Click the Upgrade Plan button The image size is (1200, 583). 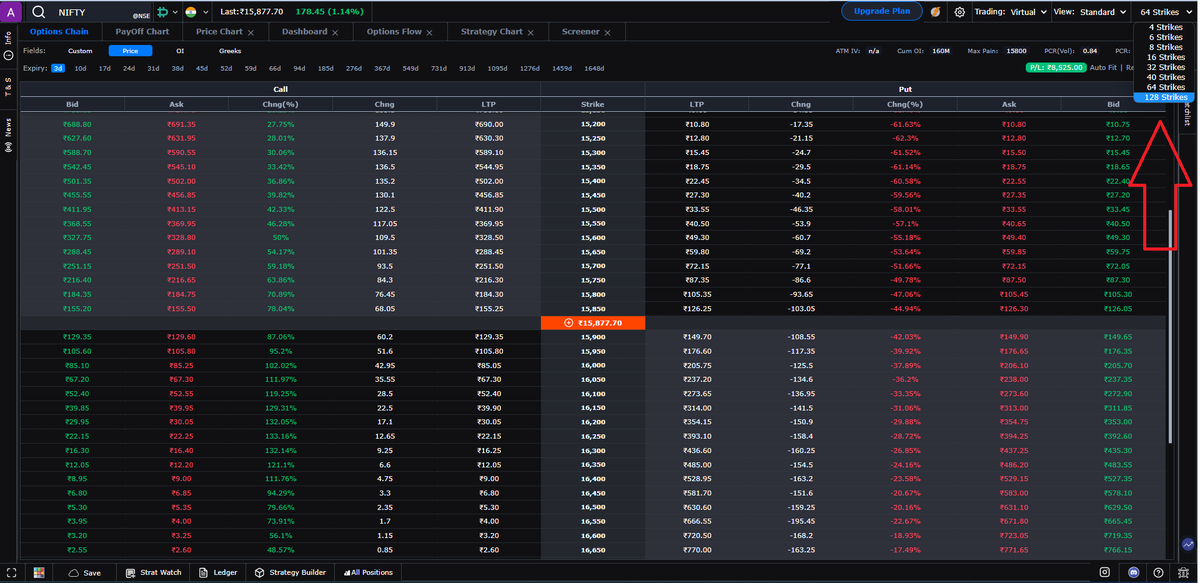(881, 12)
